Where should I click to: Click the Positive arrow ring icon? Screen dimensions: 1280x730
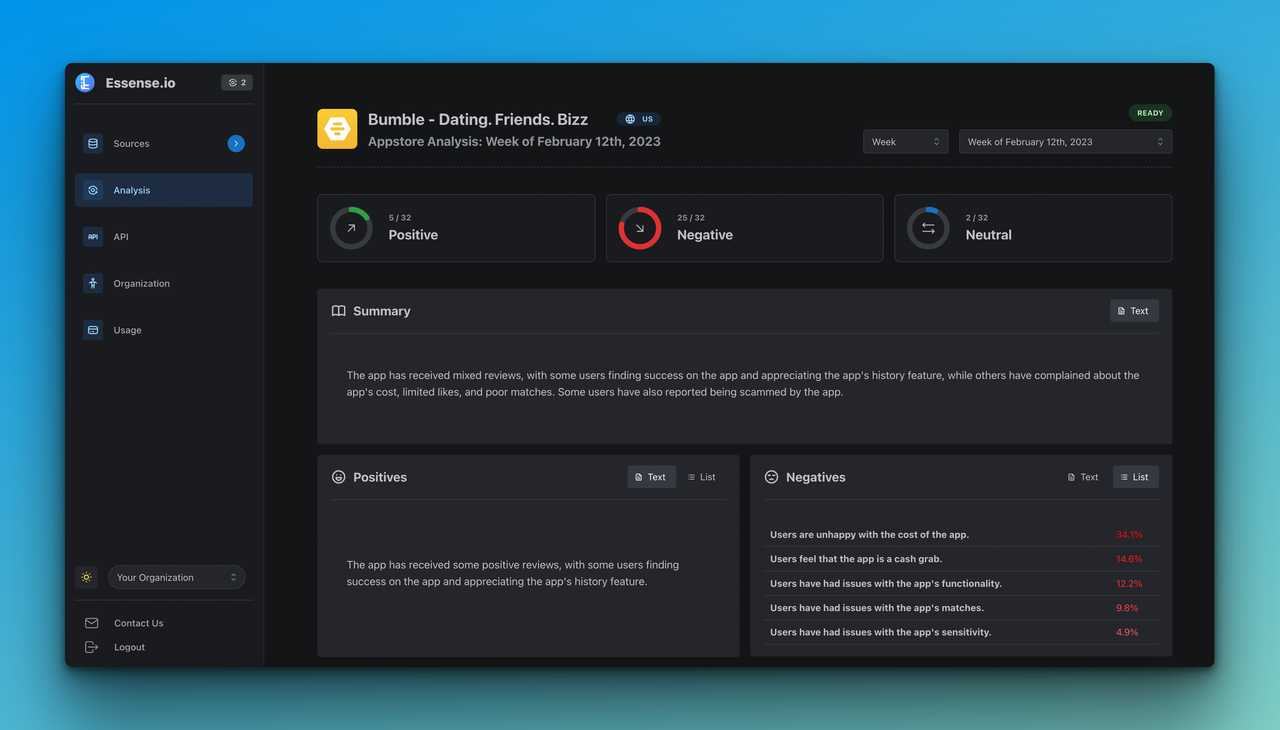(351, 228)
